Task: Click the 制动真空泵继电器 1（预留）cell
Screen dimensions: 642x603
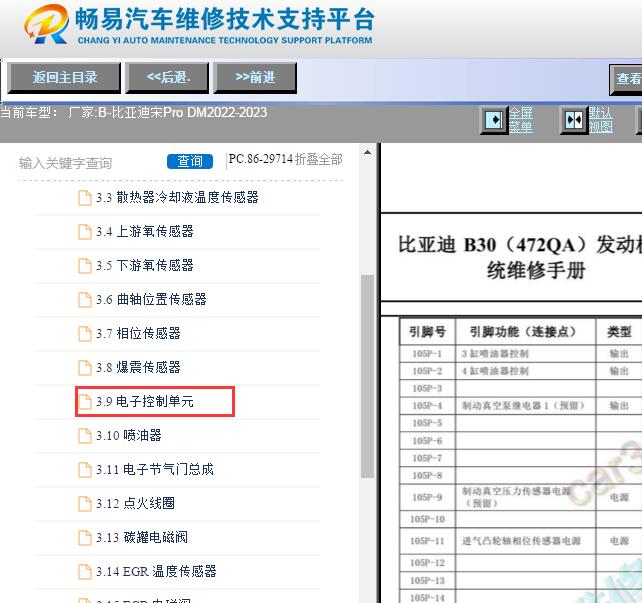Action: click(x=525, y=406)
